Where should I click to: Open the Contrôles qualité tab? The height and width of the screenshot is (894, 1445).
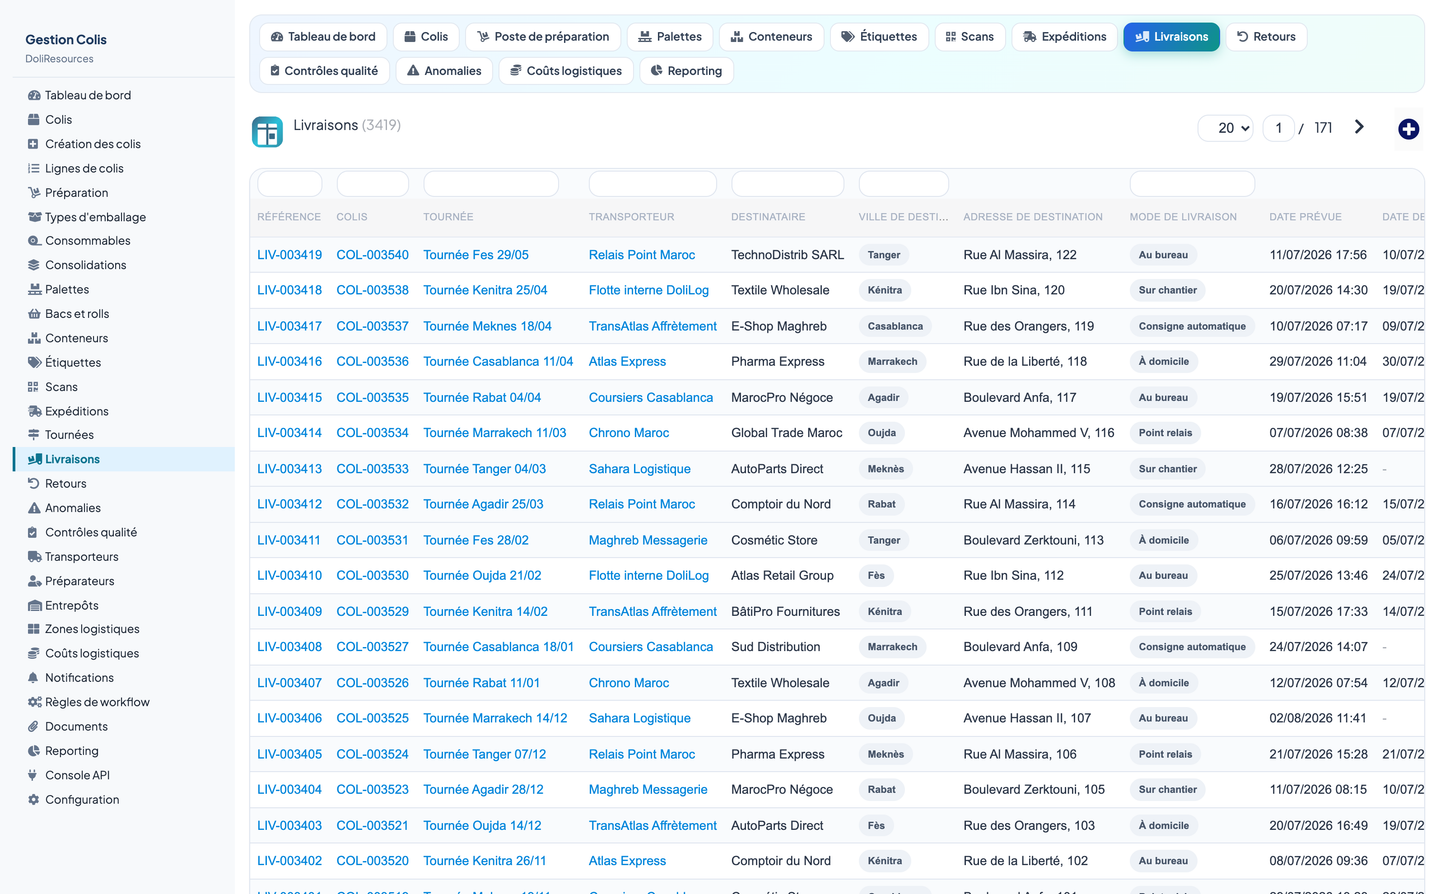(x=325, y=71)
